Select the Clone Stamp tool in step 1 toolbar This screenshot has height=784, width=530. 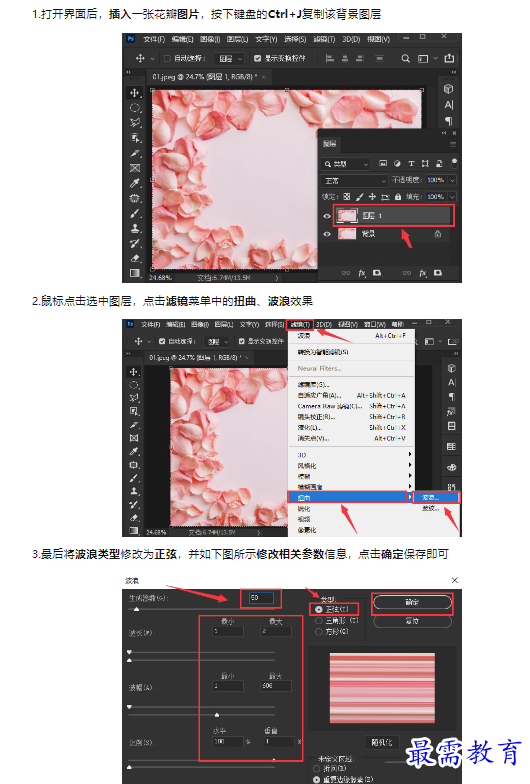[x=134, y=228]
